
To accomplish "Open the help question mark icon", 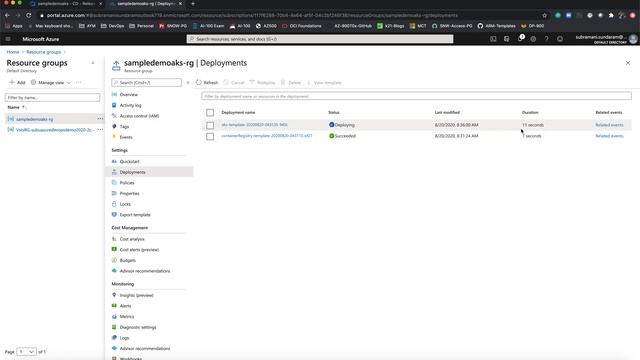I will 547,39.
